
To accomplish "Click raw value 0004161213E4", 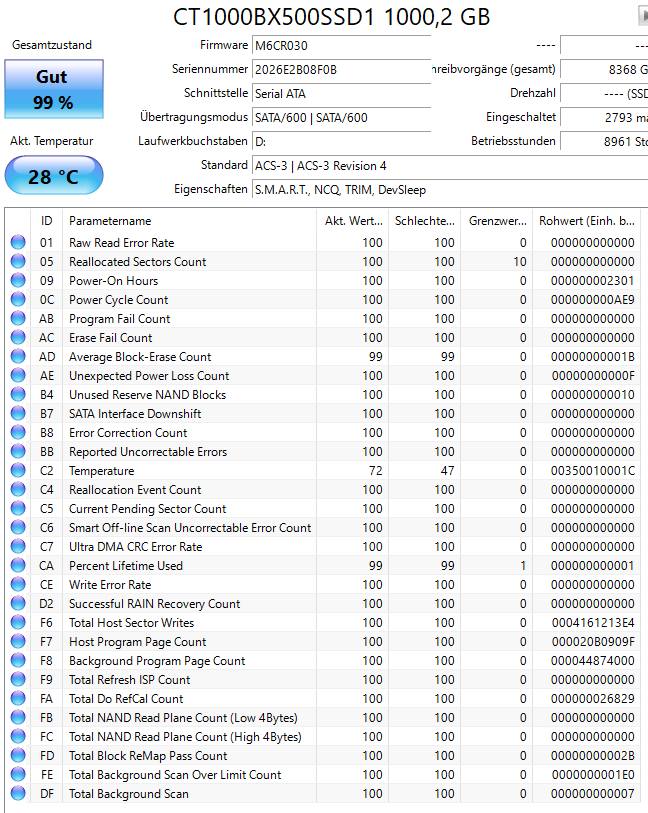I will [593, 623].
